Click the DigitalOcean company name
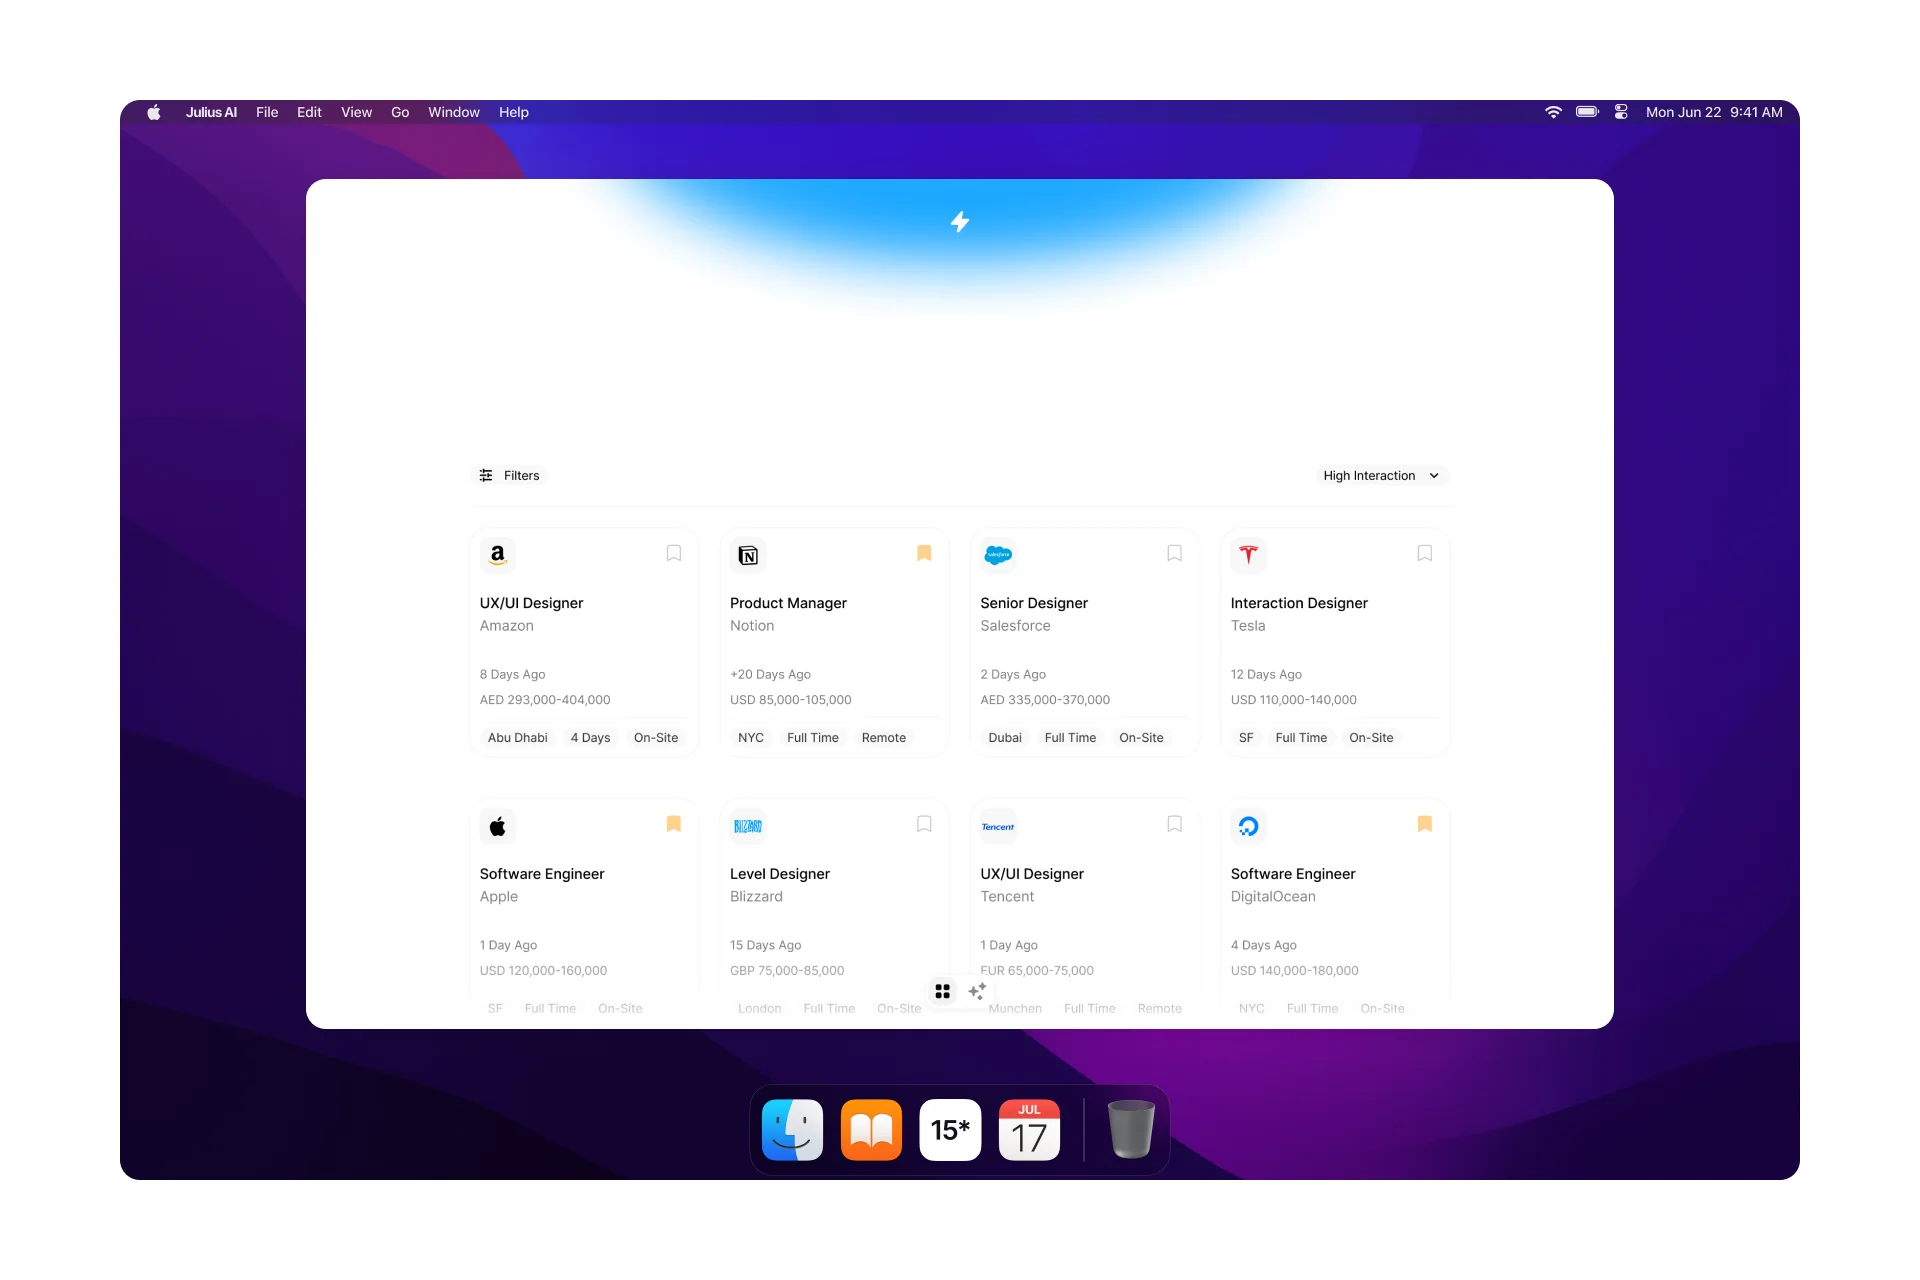This screenshot has height=1280, width=1920. tap(1273, 897)
